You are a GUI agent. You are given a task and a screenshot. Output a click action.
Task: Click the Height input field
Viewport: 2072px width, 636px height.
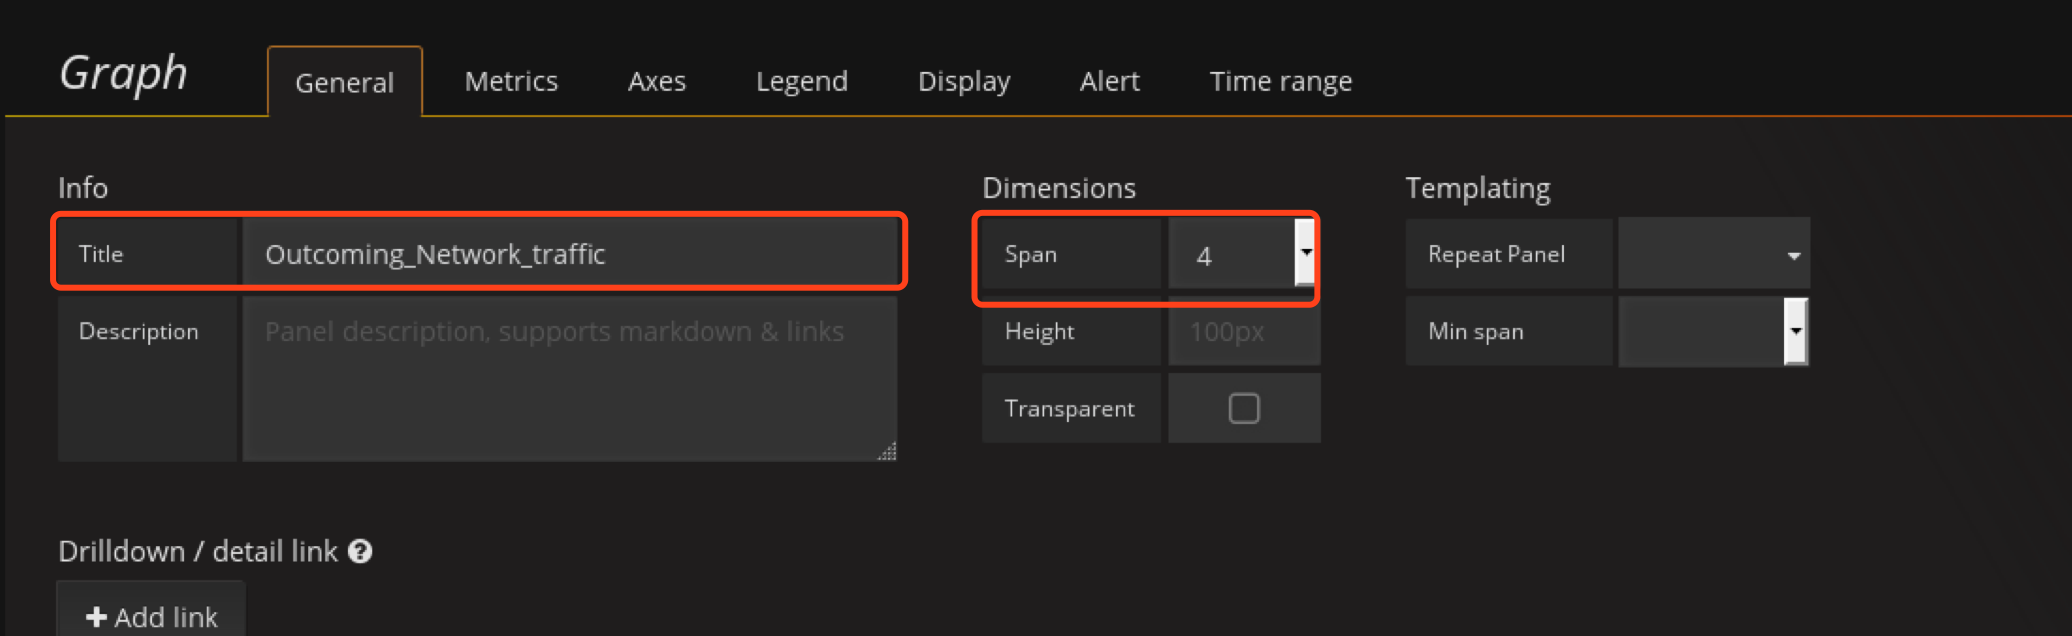[1243, 332]
